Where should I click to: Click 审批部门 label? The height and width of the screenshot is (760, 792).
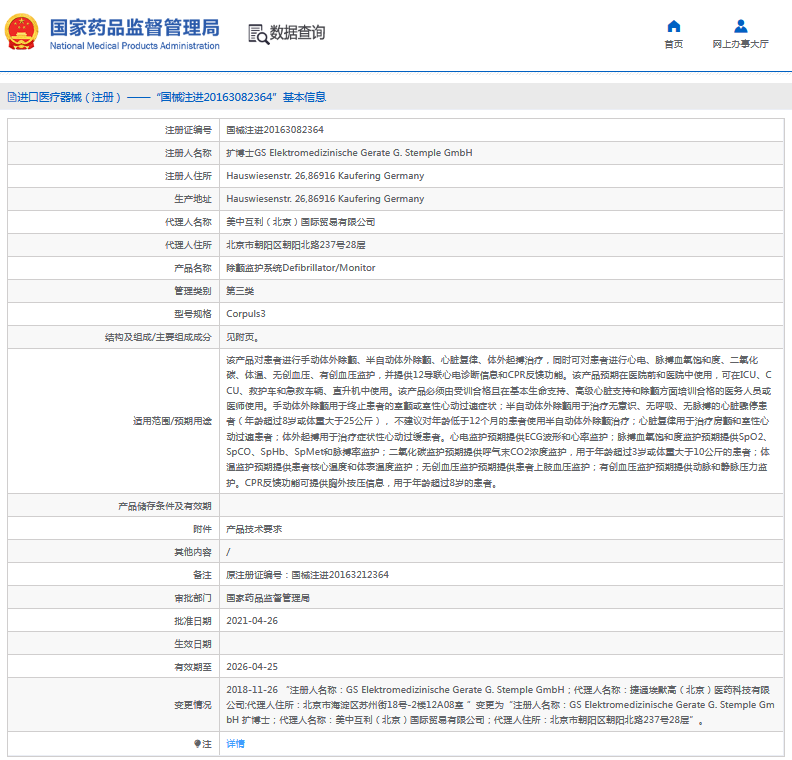point(193,598)
